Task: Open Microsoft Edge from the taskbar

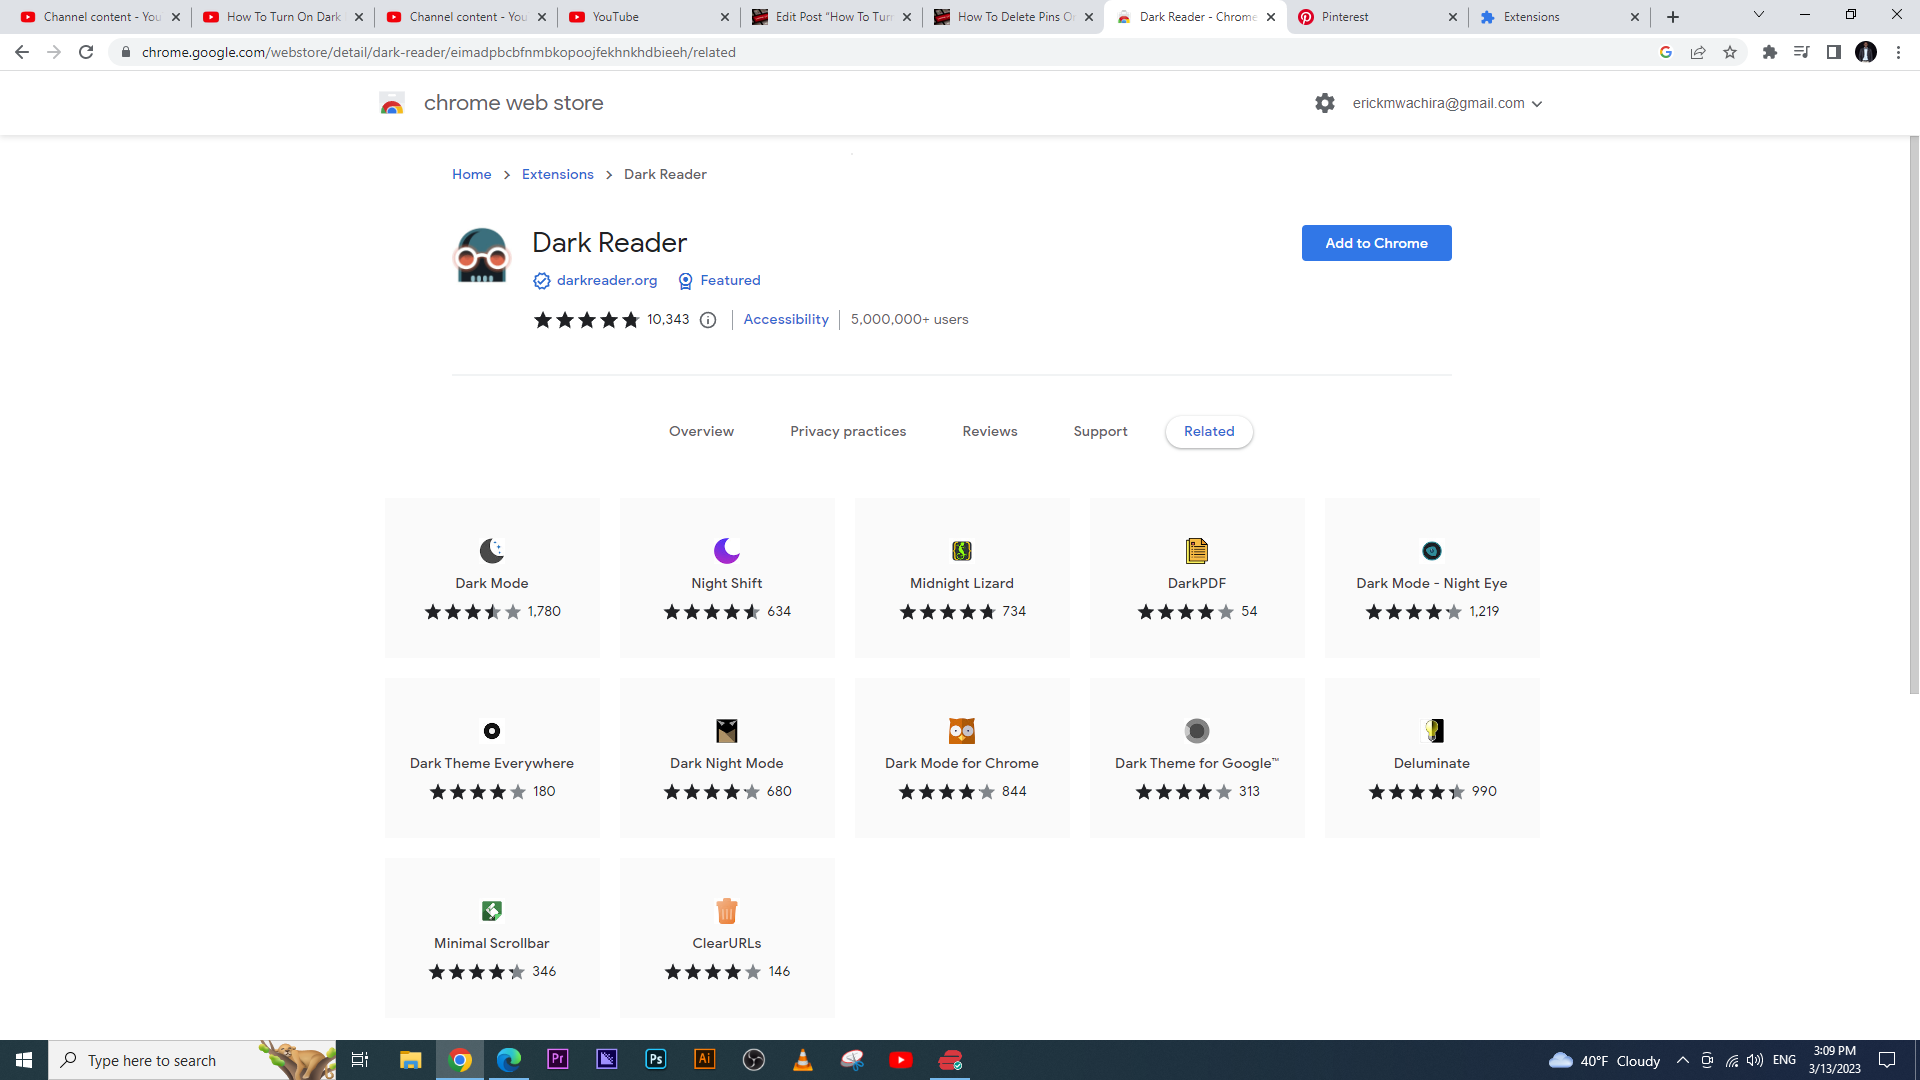Action: click(509, 1059)
